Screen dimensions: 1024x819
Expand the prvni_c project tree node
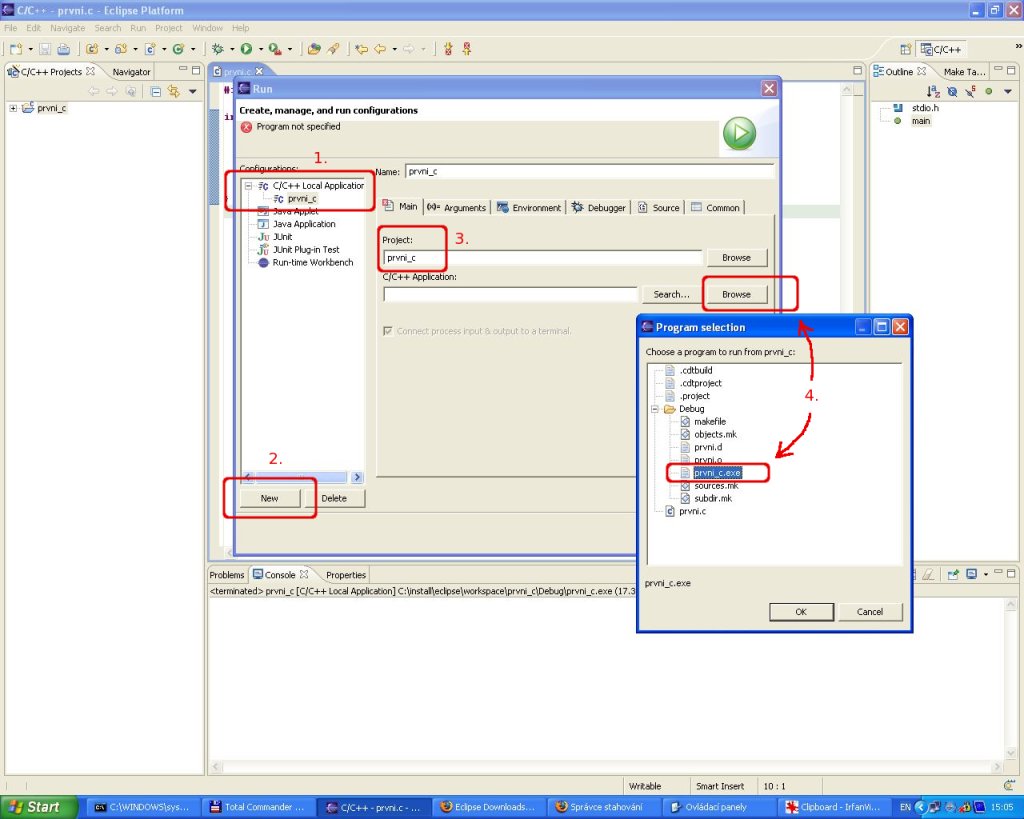(x=14, y=108)
